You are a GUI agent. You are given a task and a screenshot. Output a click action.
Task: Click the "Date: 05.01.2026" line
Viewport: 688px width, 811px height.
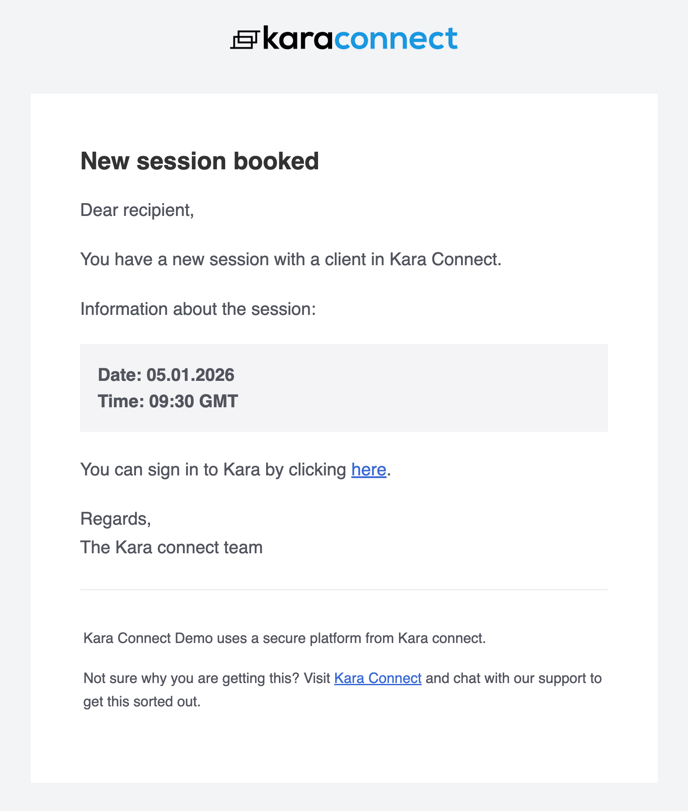point(166,375)
